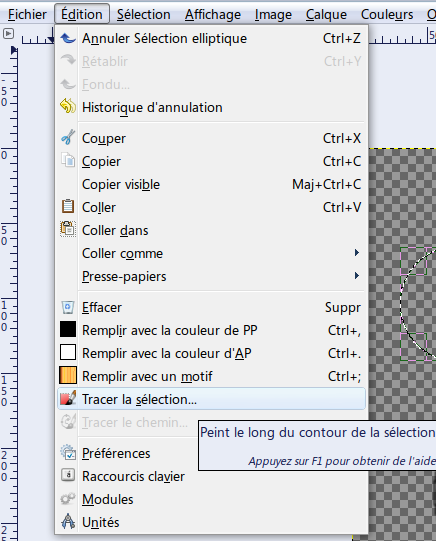Click the keyboard shortcut icon beside Raccourcis clavier
The image size is (436, 541).
[x=68, y=475]
